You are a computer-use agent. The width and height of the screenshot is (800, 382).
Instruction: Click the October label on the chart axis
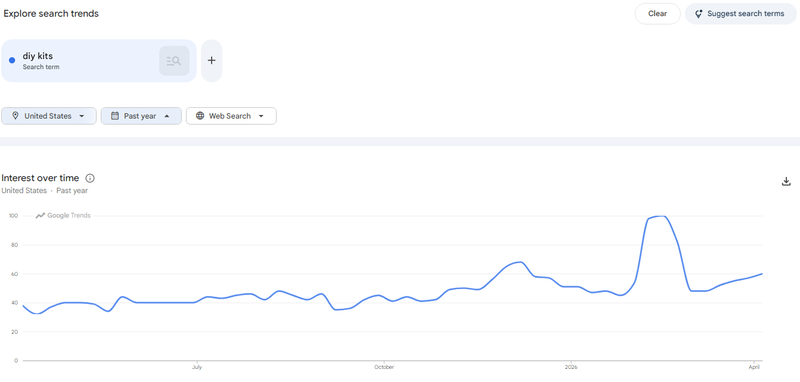coord(384,367)
